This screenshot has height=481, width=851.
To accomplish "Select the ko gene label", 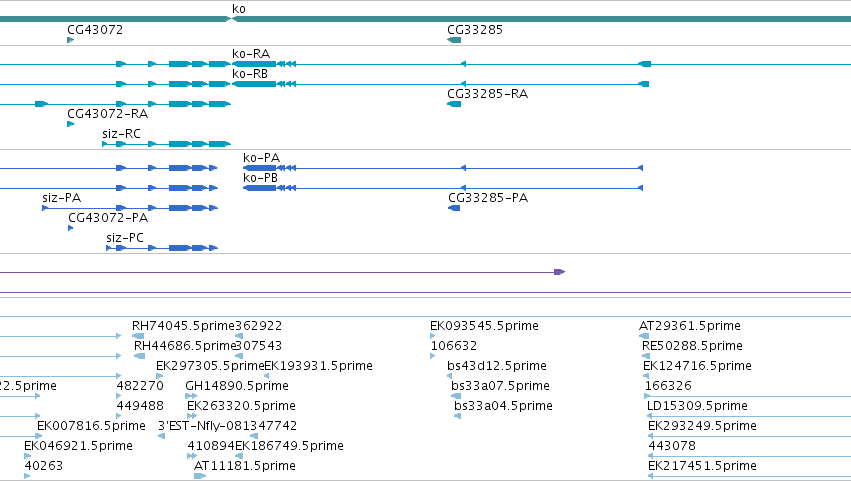I will [x=239, y=9].
